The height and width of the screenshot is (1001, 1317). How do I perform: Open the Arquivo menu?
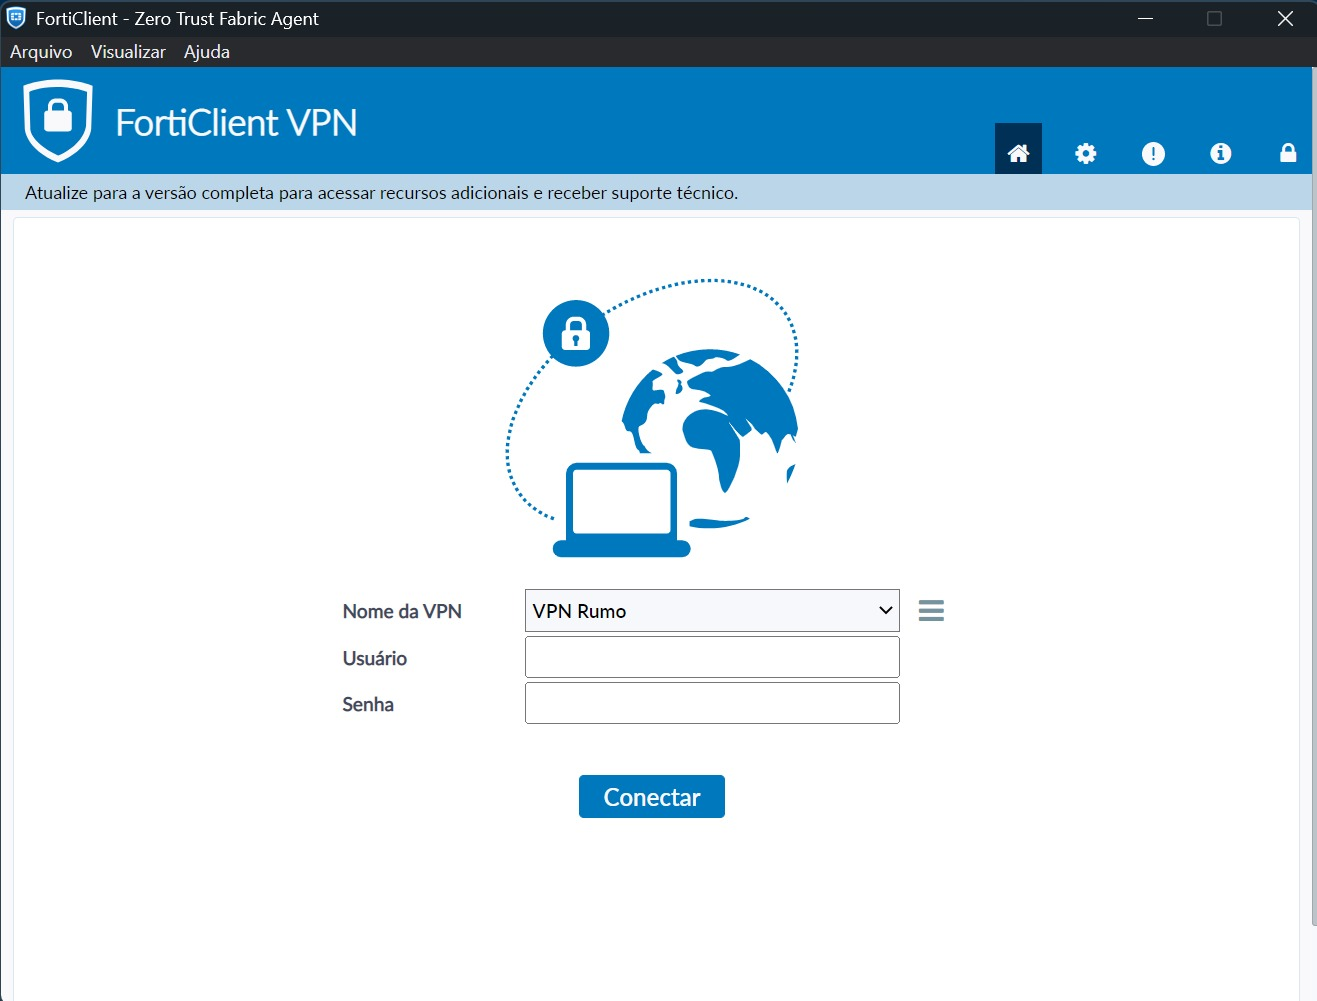click(41, 52)
